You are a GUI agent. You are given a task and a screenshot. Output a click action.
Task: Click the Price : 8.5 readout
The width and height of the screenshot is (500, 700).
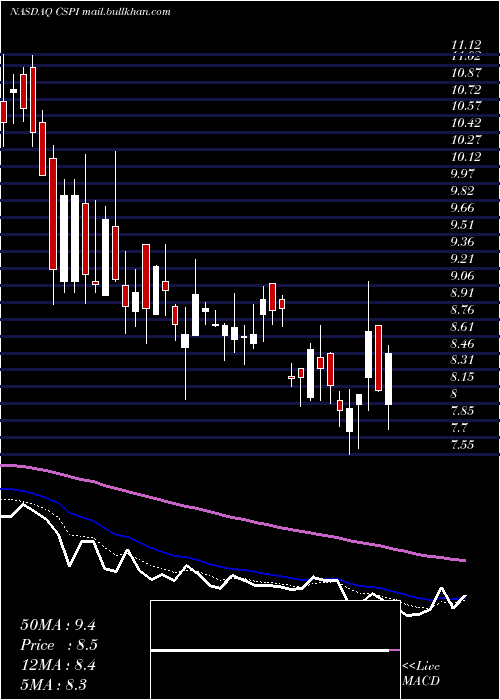click(x=59, y=645)
